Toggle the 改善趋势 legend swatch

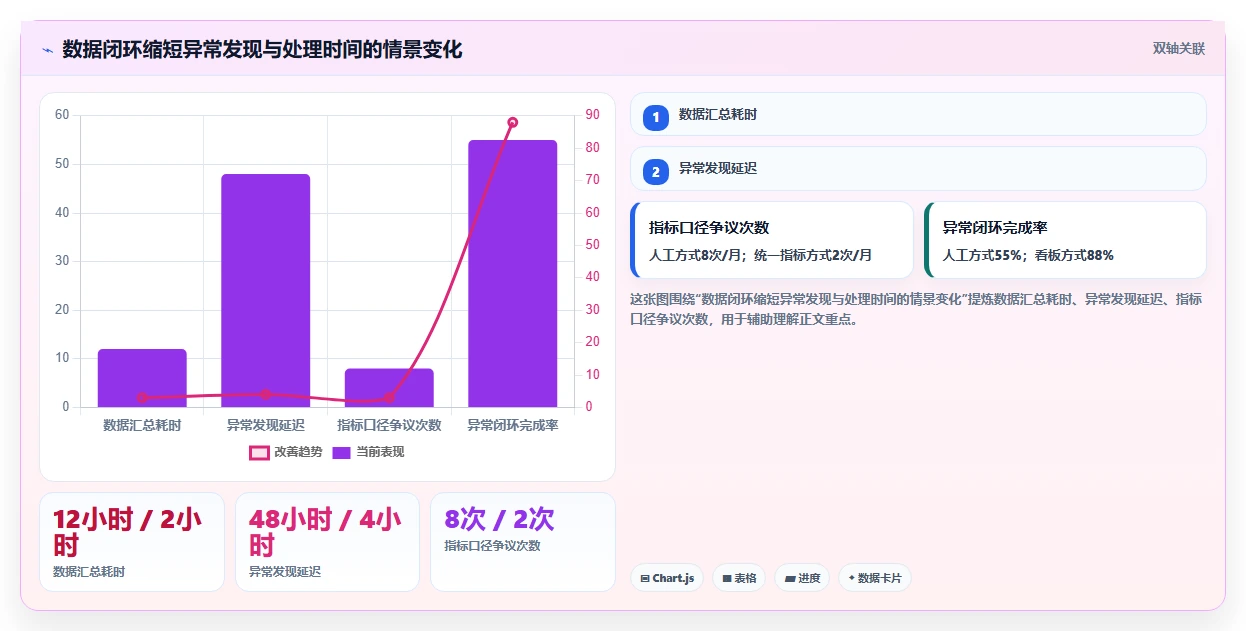pyautogui.click(x=259, y=453)
